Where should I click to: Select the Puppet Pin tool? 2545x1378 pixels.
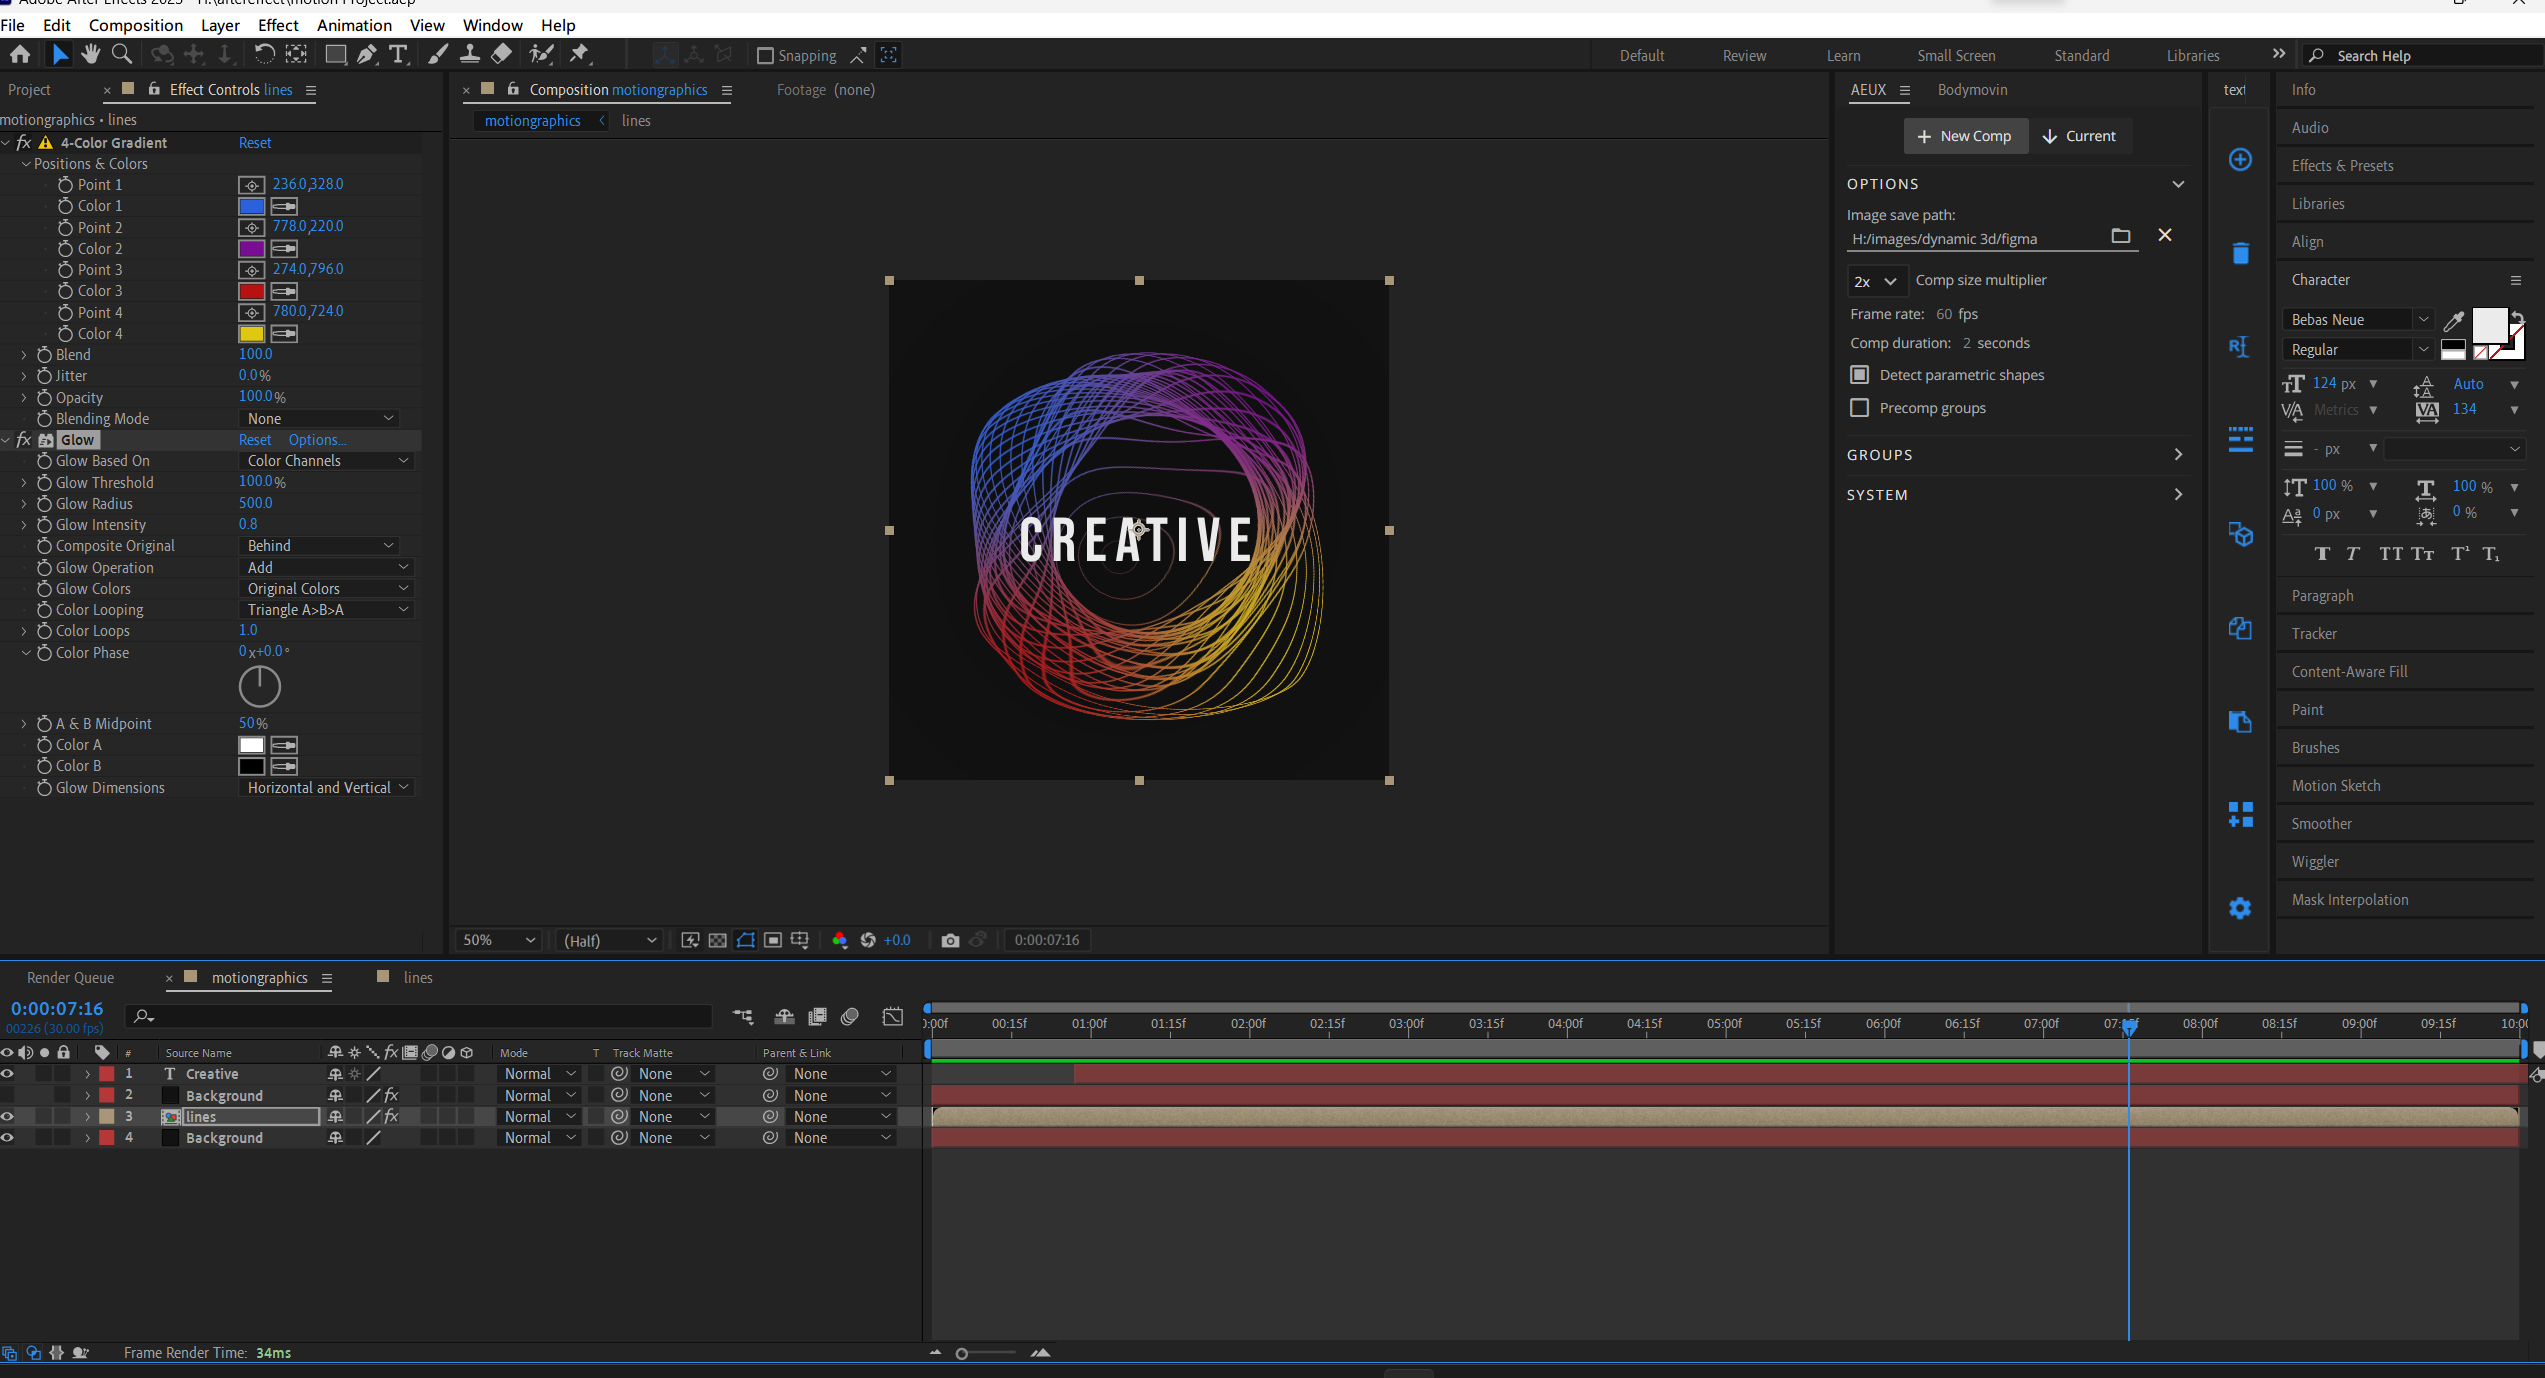click(580, 55)
